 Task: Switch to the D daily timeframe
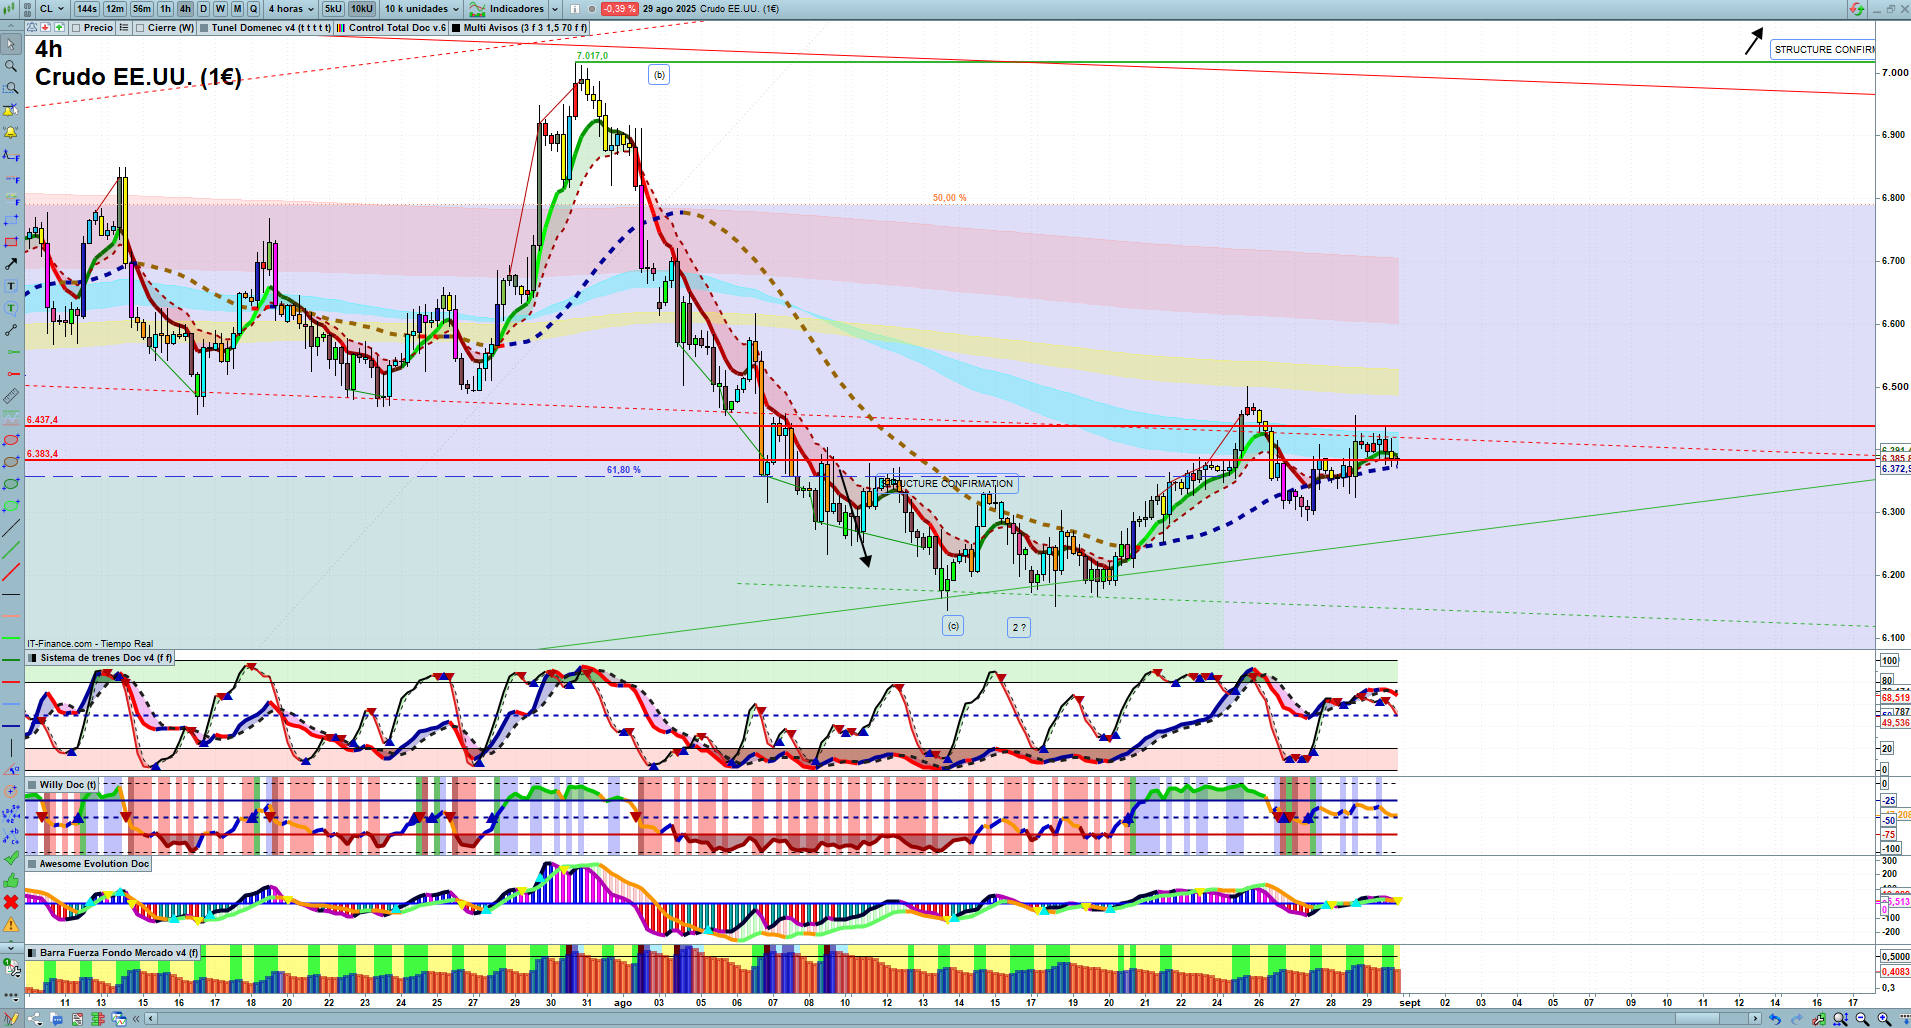[204, 9]
